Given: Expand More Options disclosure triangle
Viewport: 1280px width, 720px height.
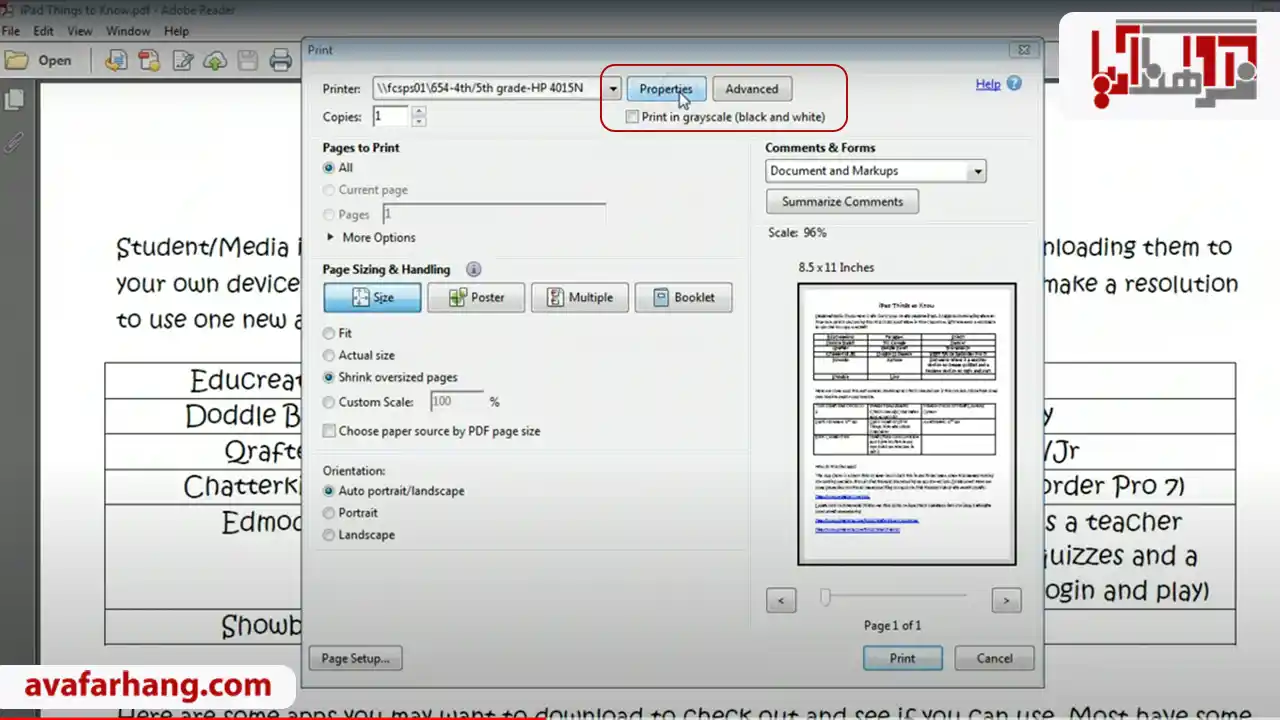Looking at the screenshot, I should click(x=330, y=237).
